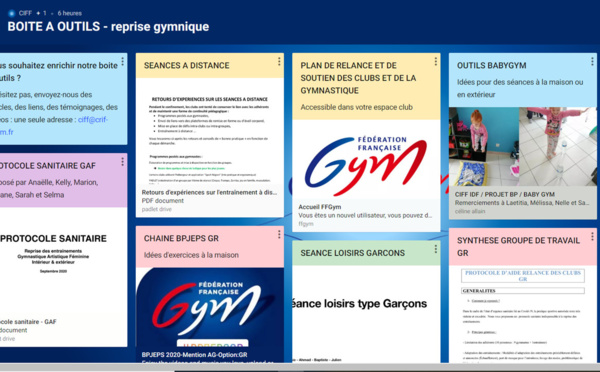The width and height of the screenshot is (600, 372).
Task: Click 'Accessible dans votre espace club' text
Action: point(356,107)
